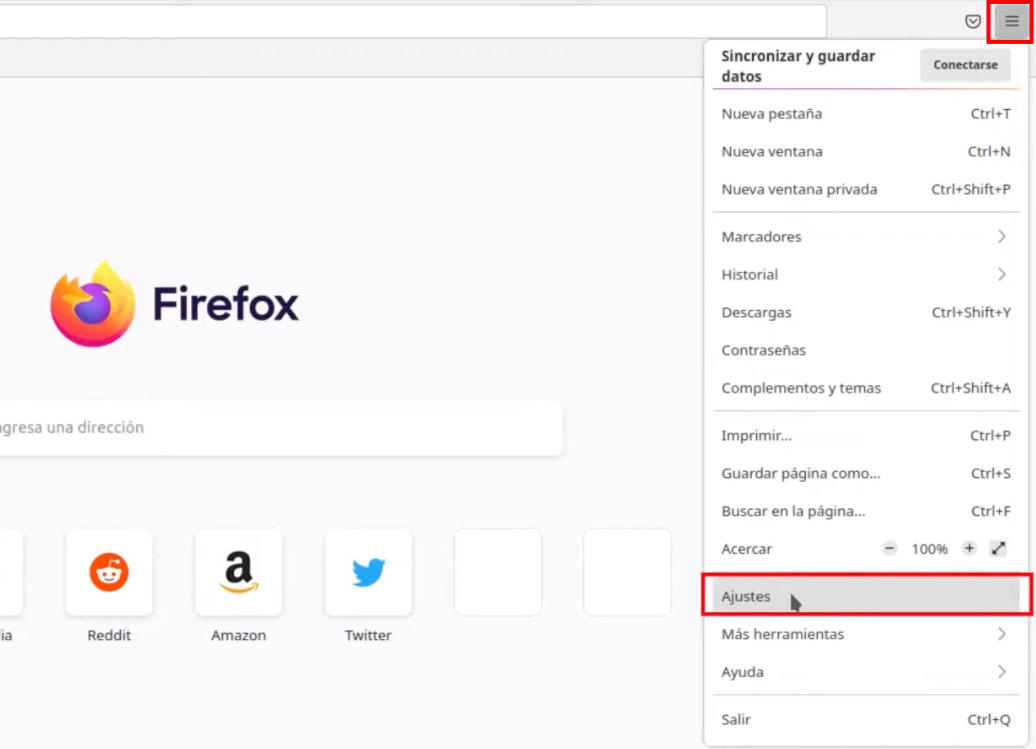Click the second empty shortcut tile
1036x749 pixels.
click(627, 572)
